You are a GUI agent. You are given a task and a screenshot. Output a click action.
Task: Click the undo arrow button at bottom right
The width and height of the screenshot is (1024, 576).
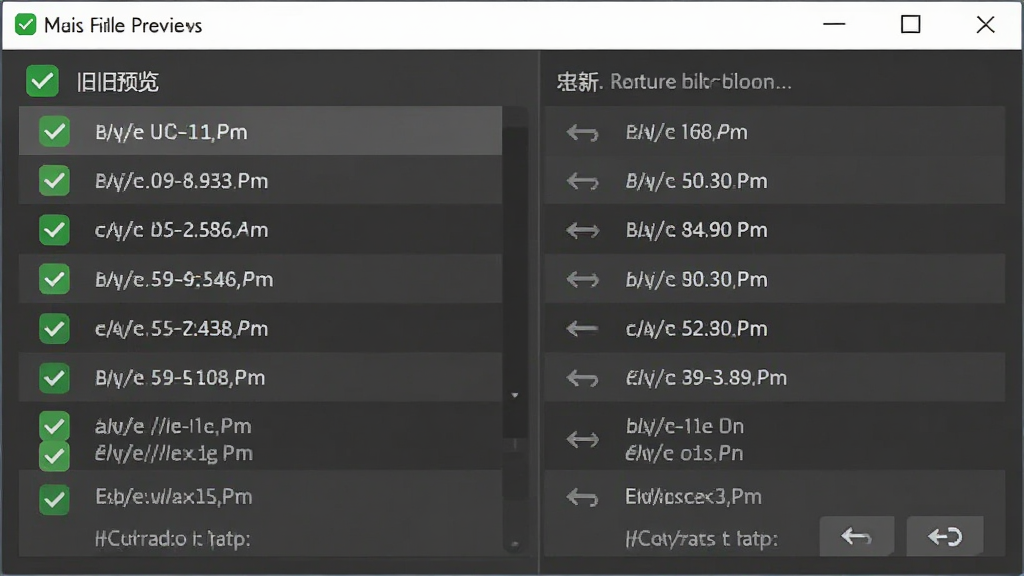pos(857,537)
